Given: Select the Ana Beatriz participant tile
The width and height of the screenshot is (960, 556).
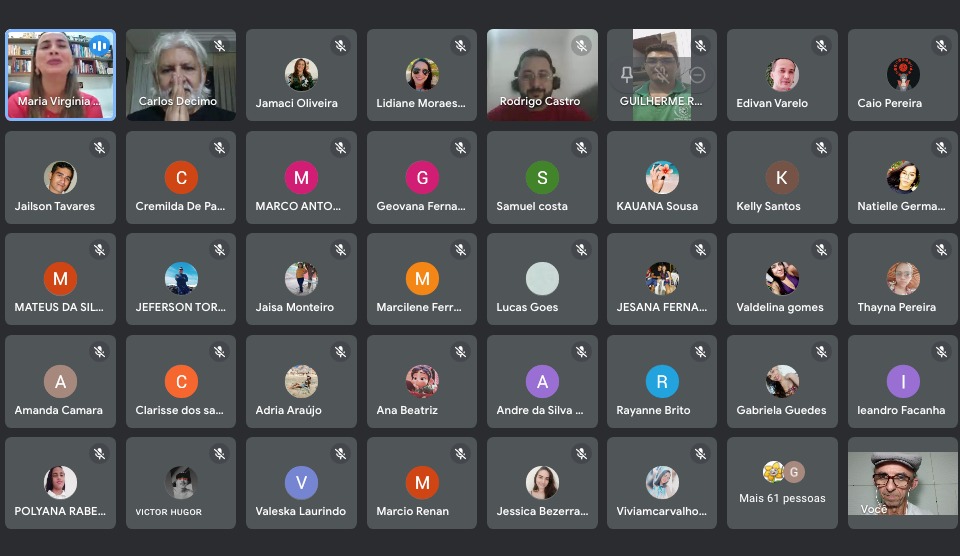Looking at the screenshot, I should pos(422,381).
